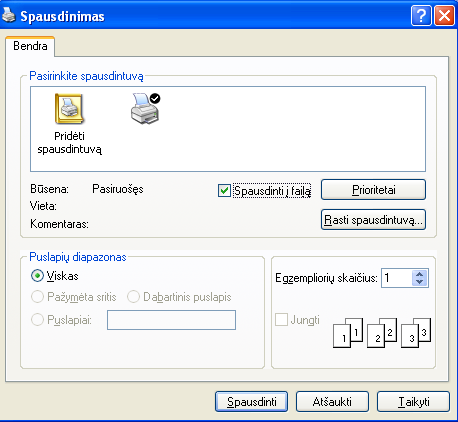Select the default printer icon
This screenshot has height=422, width=458.
point(145,108)
